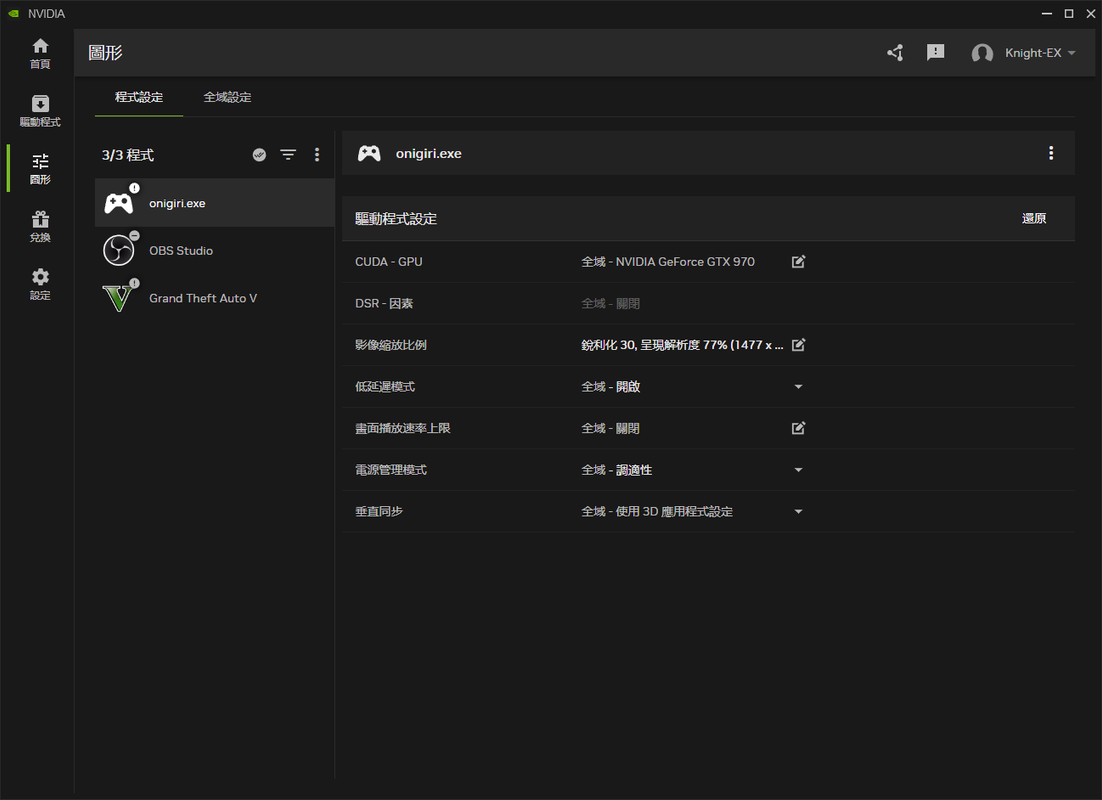Select onigiri.exe in the program list
1102x800 pixels.
[x=214, y=203]
